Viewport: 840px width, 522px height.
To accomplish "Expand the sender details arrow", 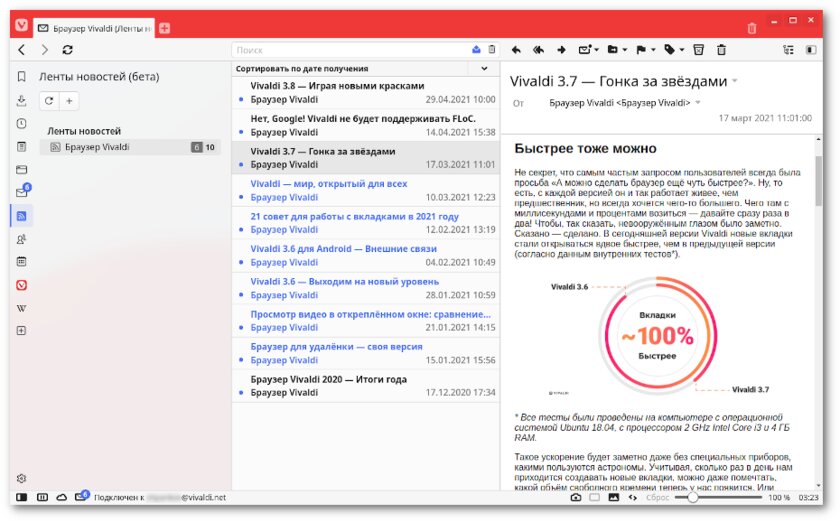I will tap(698, 102).
